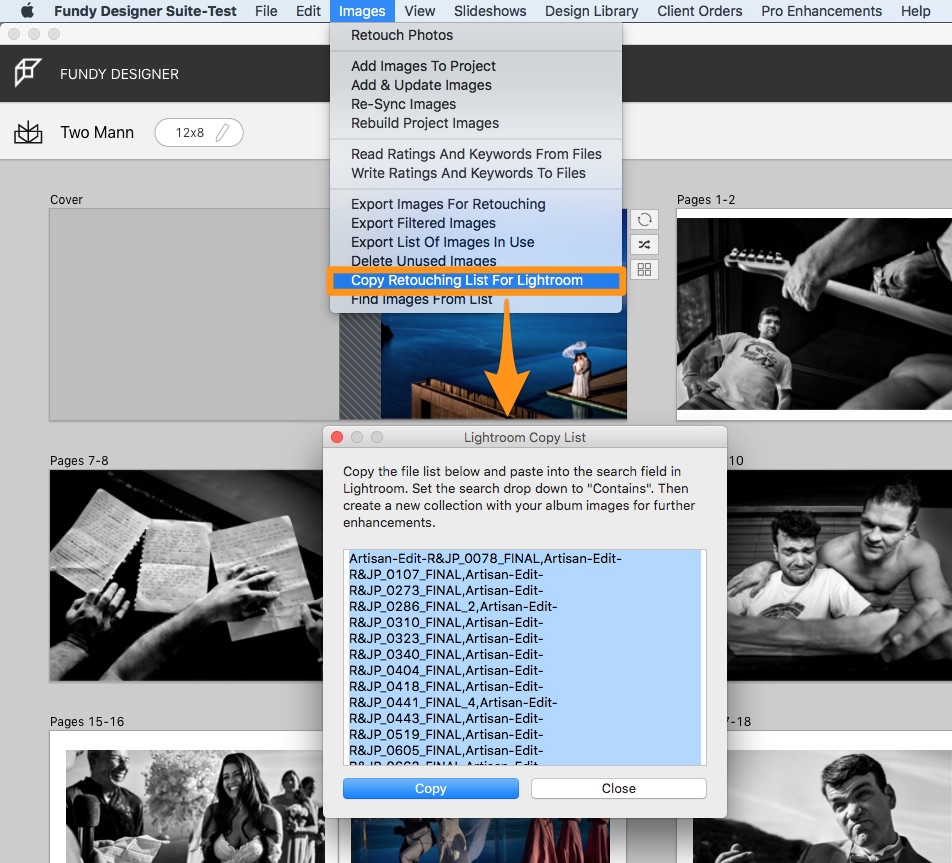Open Fundy Designer Suite-Test app menu

click(x=145, y=11)
